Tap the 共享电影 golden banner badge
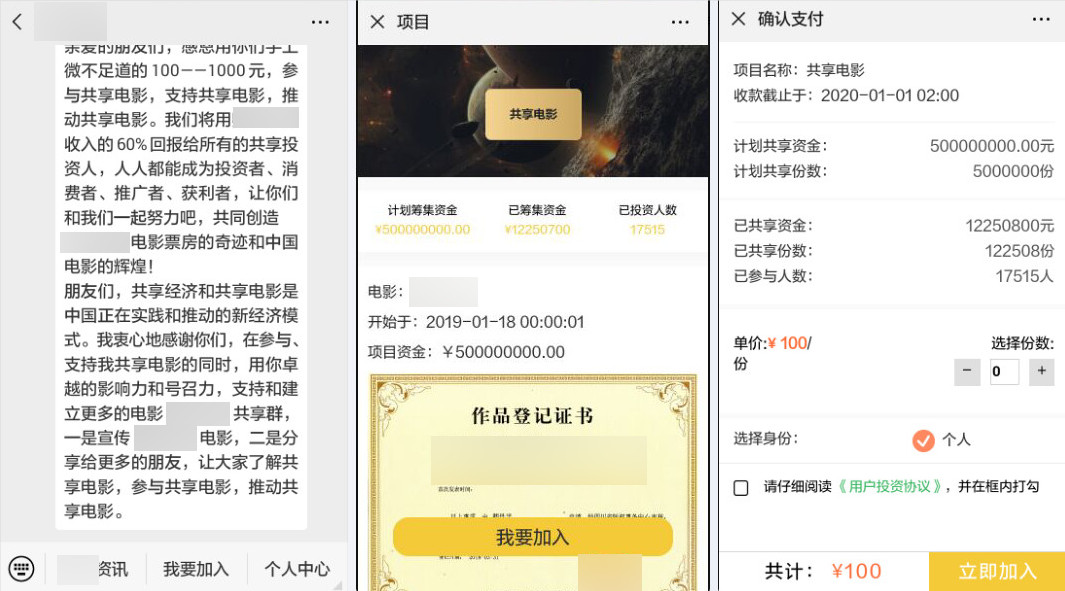This screenshot has height=591, width=1065. coord(533,114)
